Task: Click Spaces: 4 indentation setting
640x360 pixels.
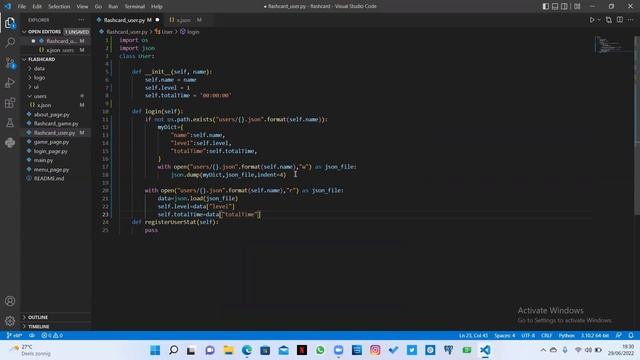Action: (x=504, y=336)
